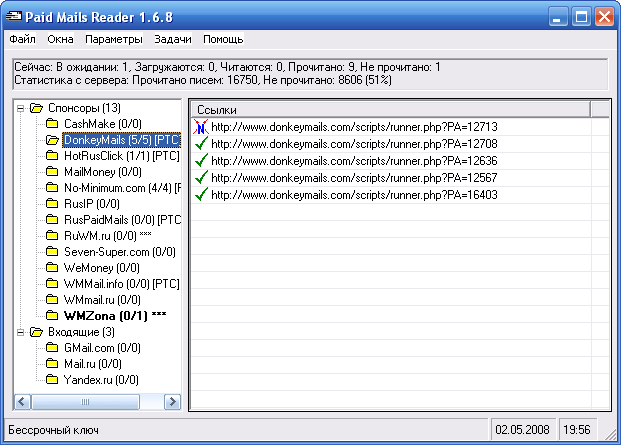Click the horizontal scrollbar thumb in sponsor tree
621x445 pixels.
click(86, 402)
